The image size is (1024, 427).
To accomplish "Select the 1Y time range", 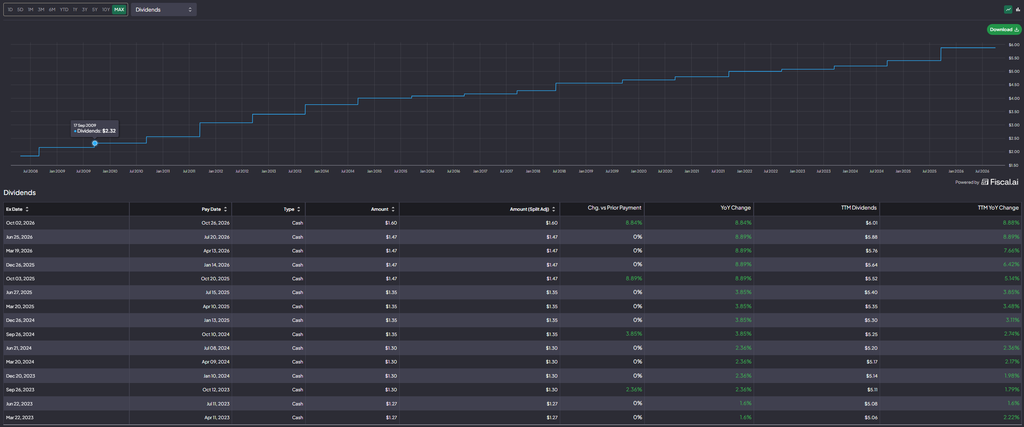I will [75, 10].
